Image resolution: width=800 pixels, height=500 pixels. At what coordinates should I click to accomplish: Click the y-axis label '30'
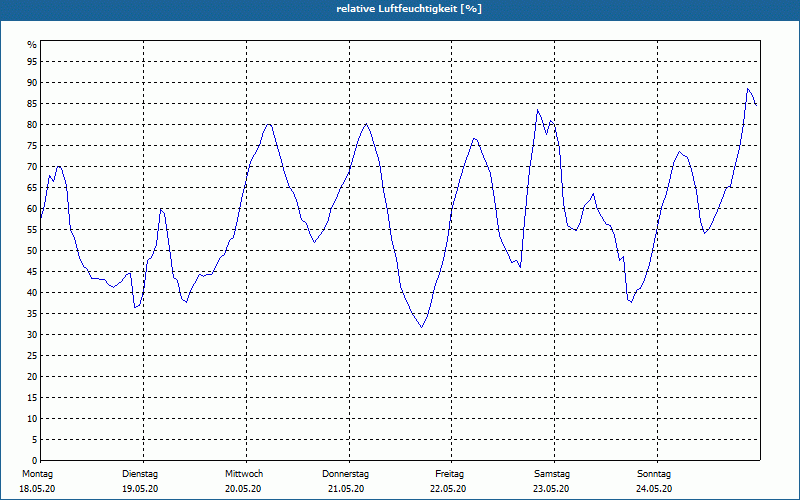coord(32,335)
